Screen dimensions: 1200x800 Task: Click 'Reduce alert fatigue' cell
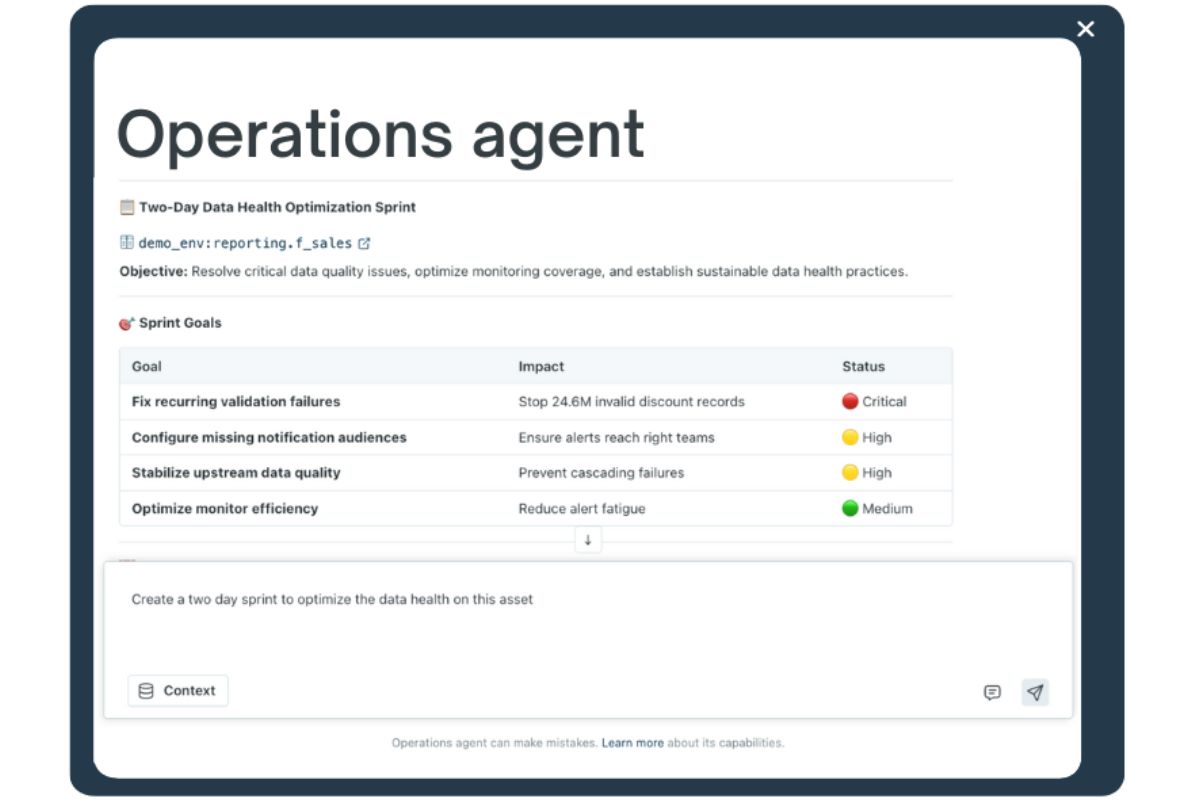582,509
